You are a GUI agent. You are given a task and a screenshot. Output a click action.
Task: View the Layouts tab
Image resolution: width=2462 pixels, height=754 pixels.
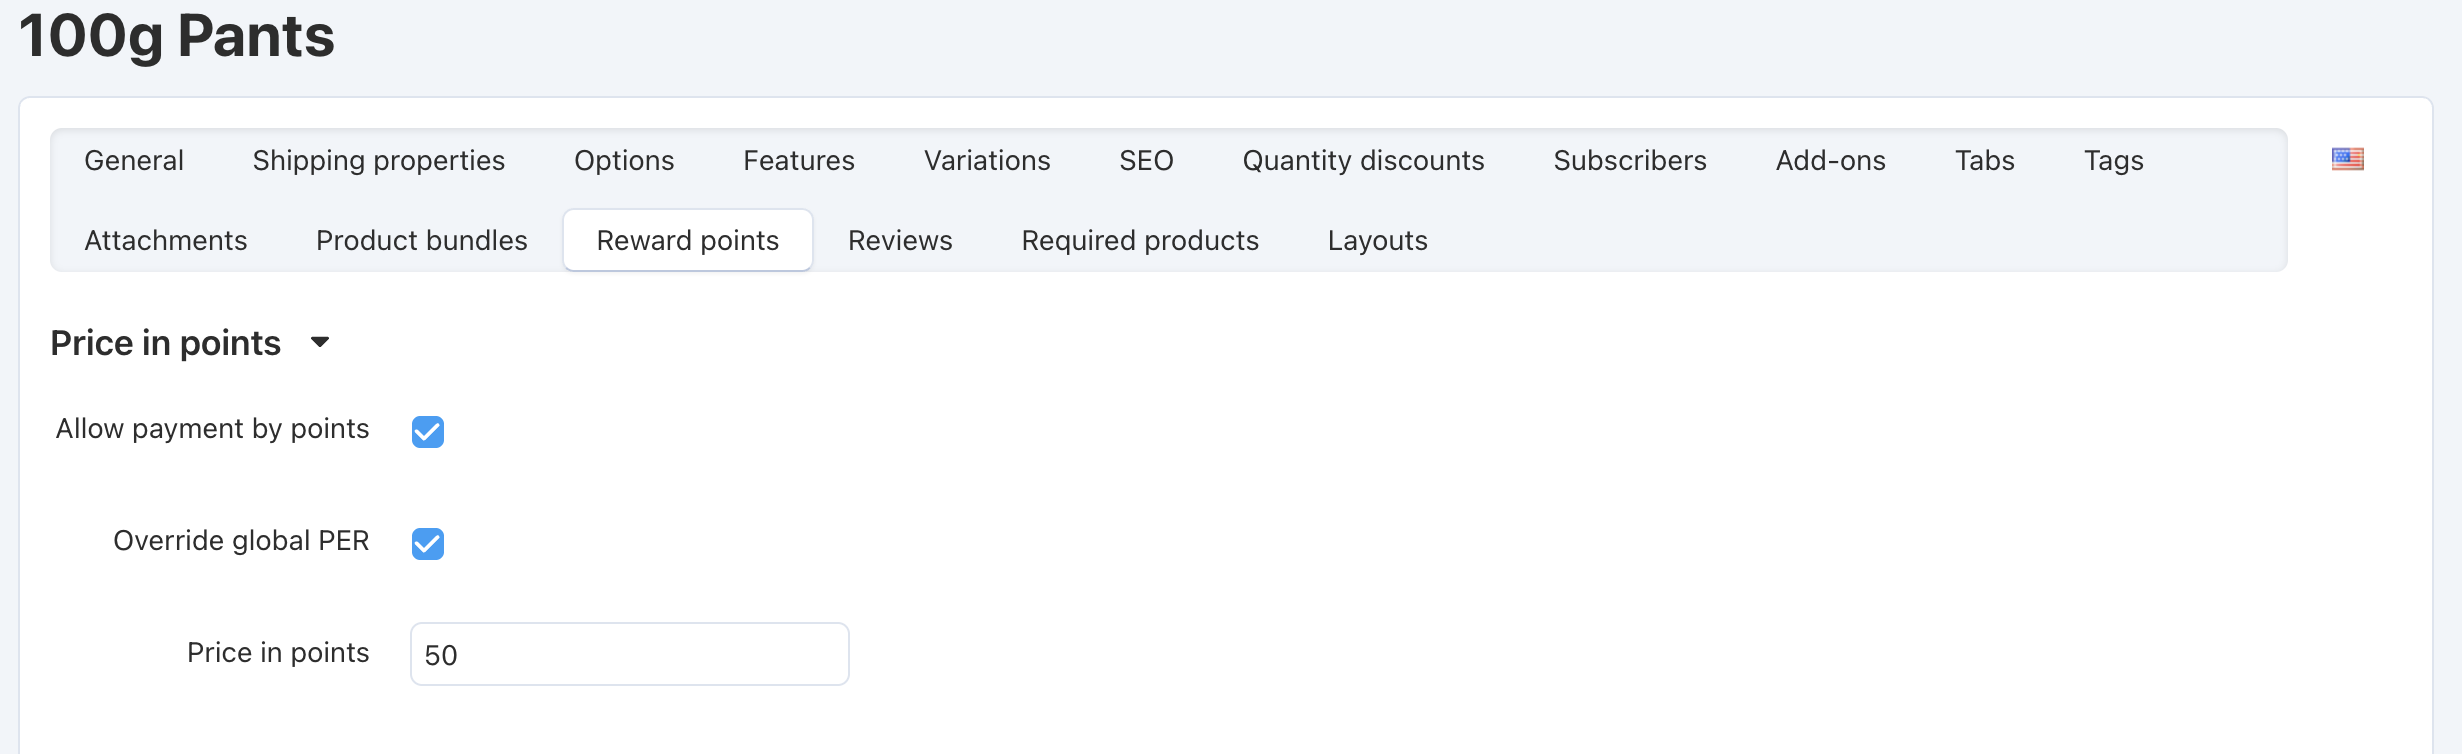tap(1378, 240)
